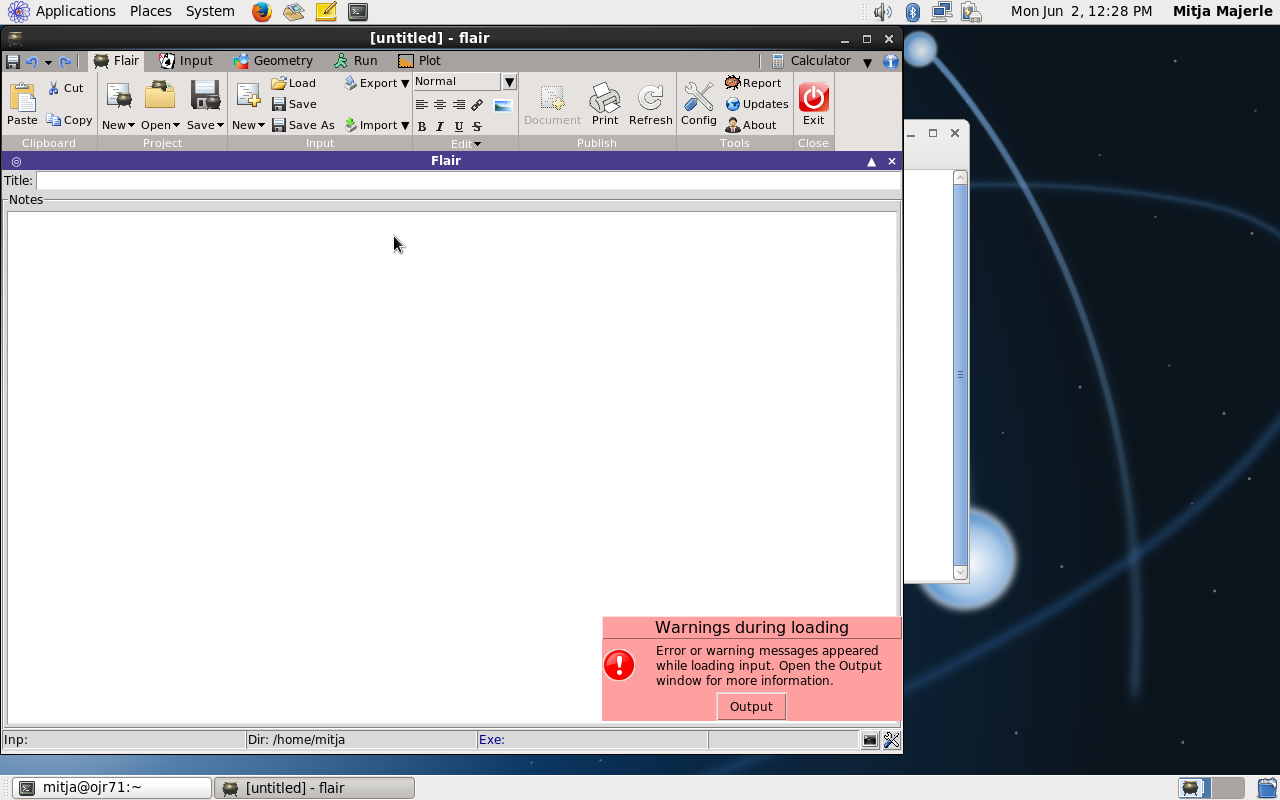Expand the Edit group menu arrow
Screen dimensions: 1280x800
click(477, 144)
